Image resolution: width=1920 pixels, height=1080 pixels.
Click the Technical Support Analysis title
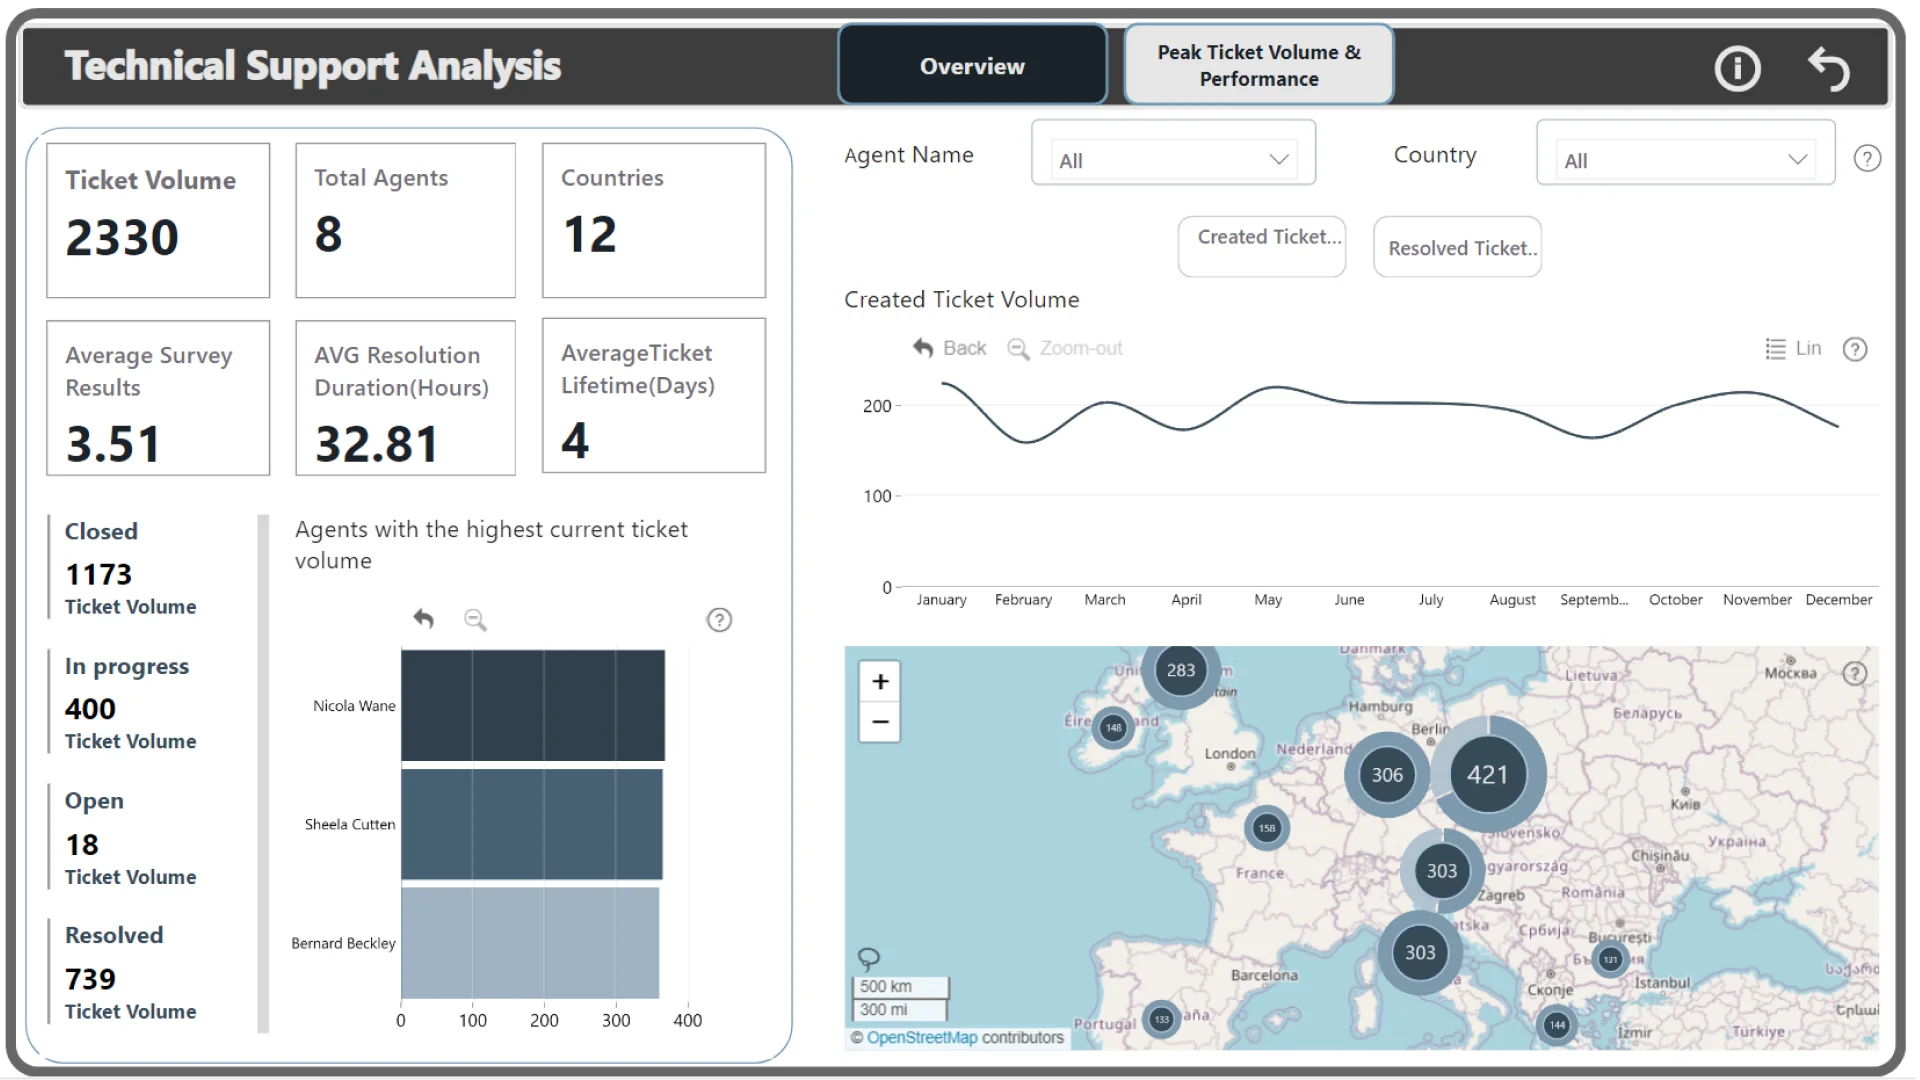[312, 66]
